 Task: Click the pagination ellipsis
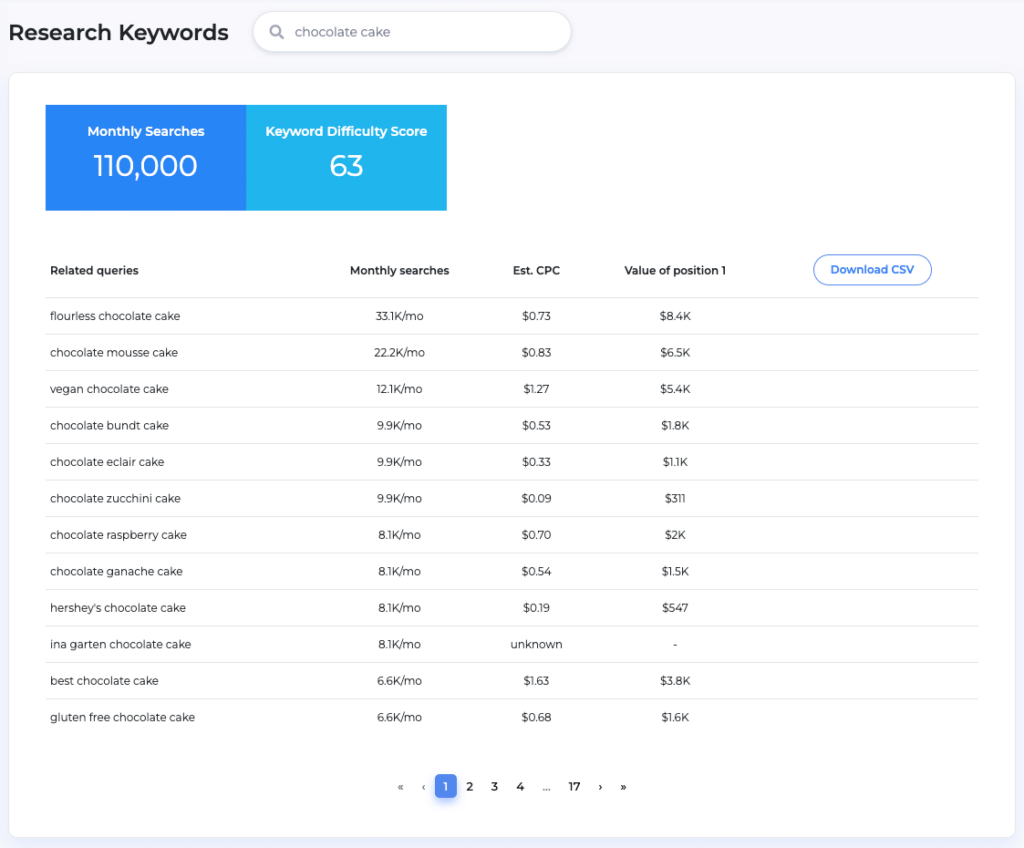pyautogui.click(x=547, y=787)
